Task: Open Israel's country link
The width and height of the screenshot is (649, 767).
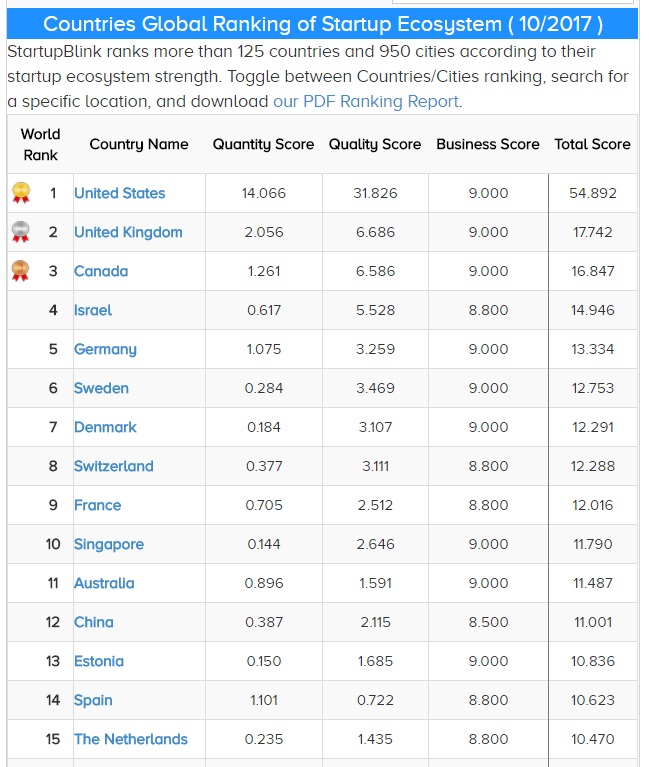Action: click(93, 310)
